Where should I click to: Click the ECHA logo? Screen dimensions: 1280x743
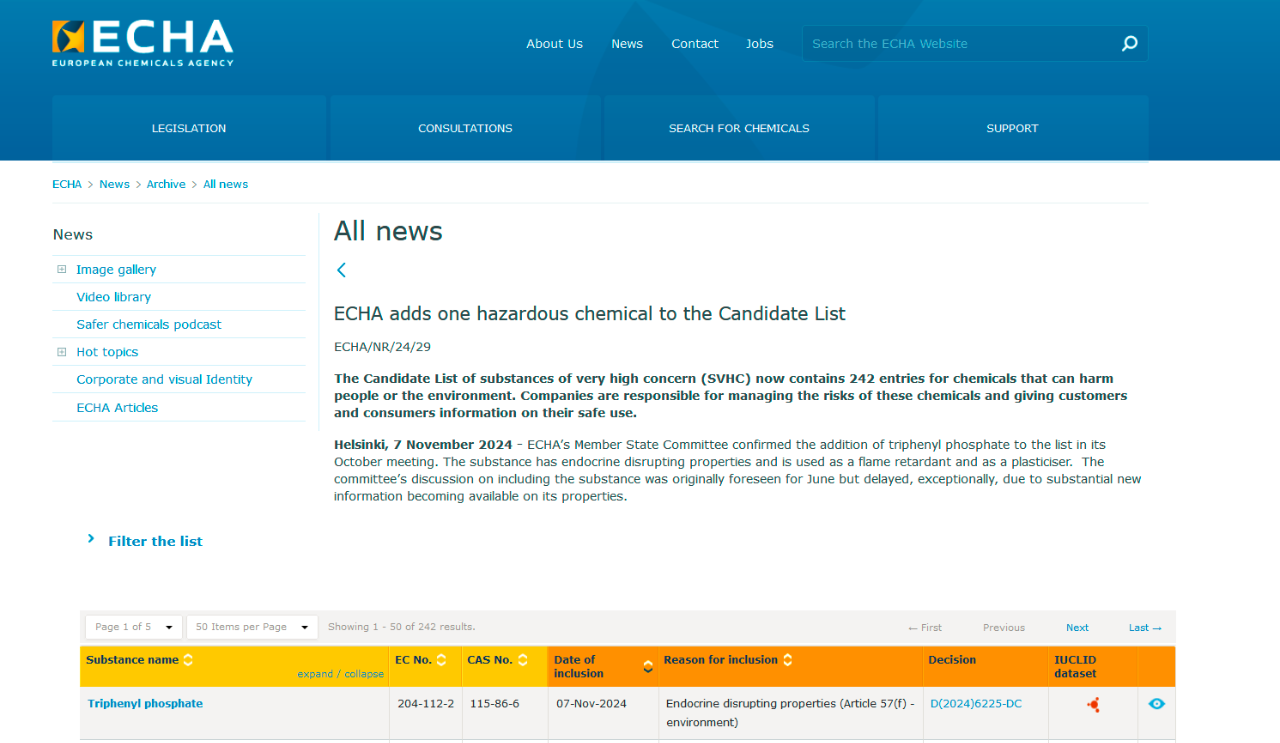pyautogui.click(x=143, y=43)
